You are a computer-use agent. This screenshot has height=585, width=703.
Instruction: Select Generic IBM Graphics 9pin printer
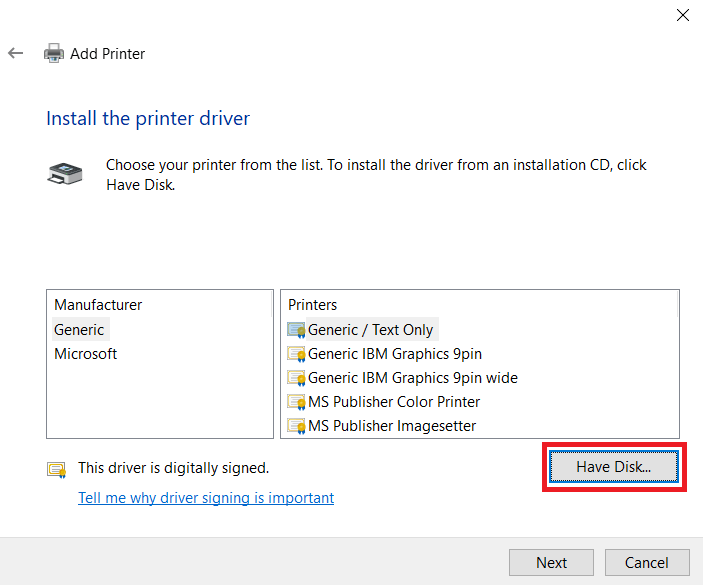coord(395,354)
